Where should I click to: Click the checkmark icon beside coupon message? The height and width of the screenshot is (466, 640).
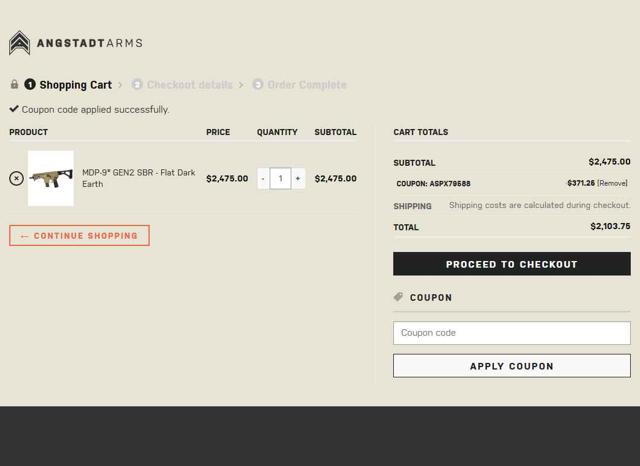pyautogui.click(x=14, y=109)
